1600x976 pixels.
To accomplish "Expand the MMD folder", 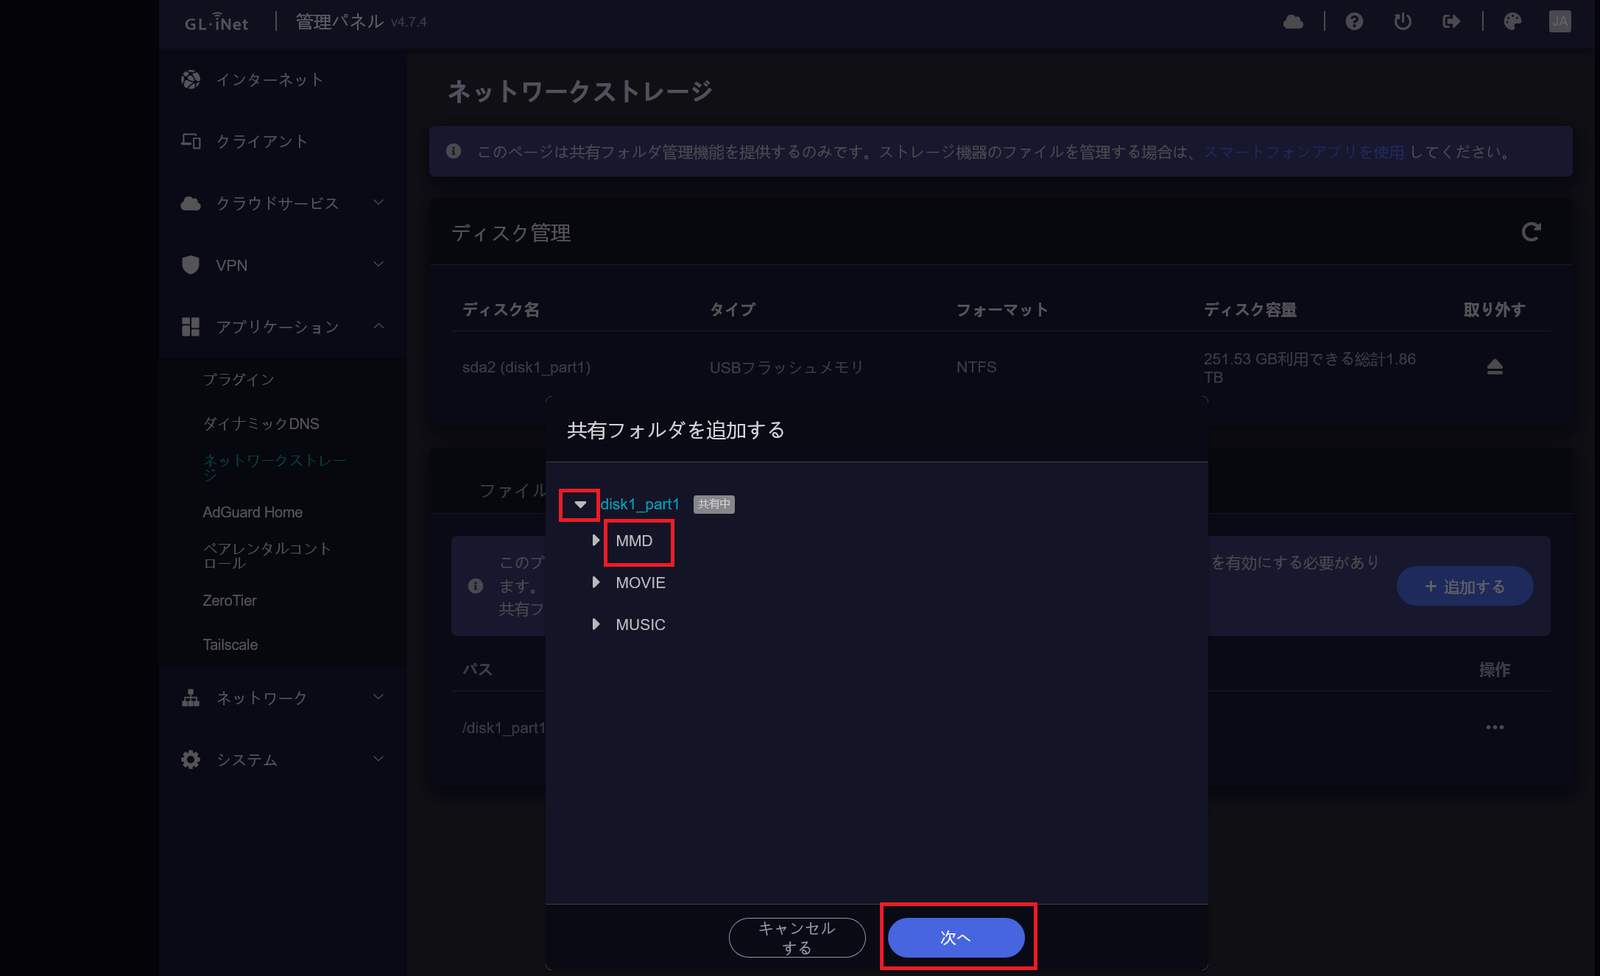I will click(596, 540).
